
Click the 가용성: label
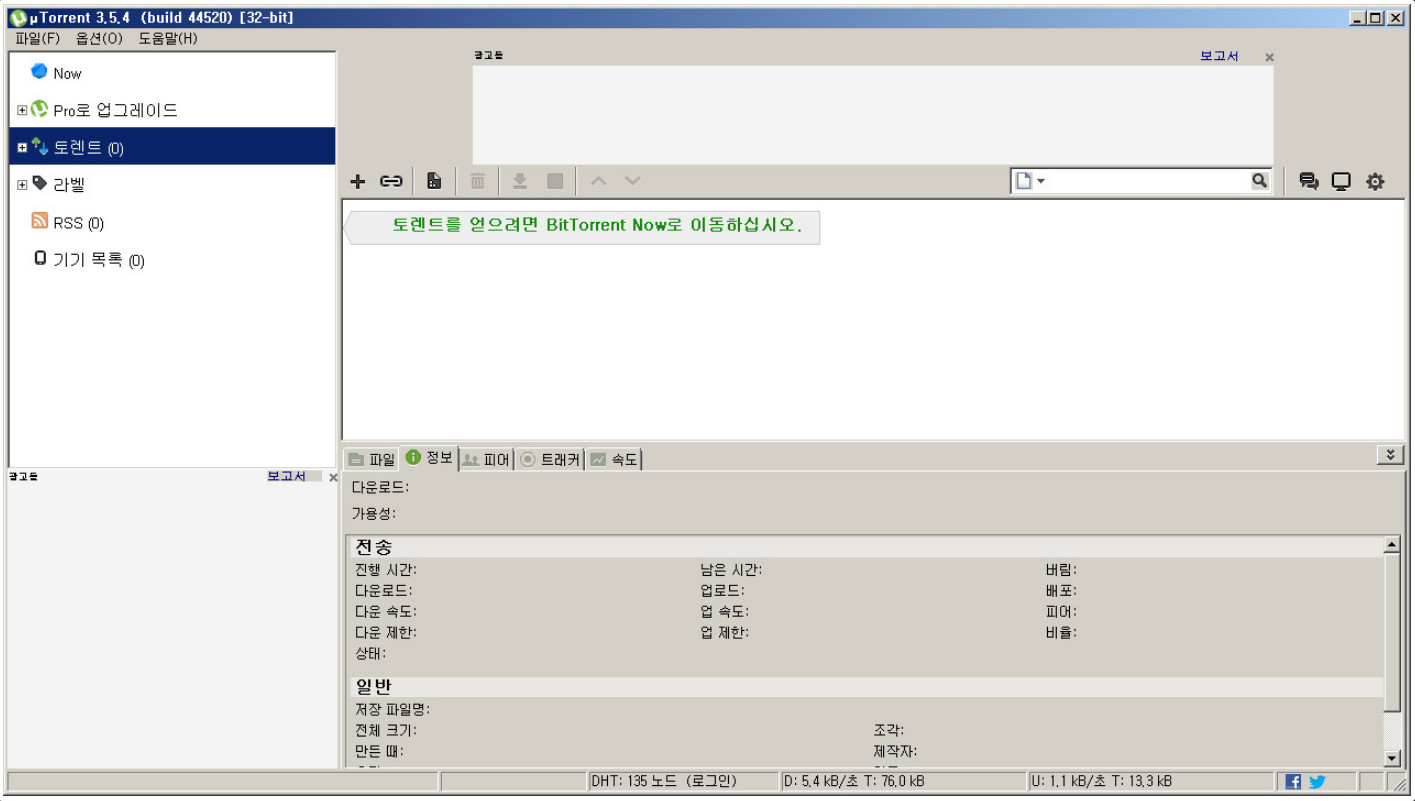coord(374,513)
